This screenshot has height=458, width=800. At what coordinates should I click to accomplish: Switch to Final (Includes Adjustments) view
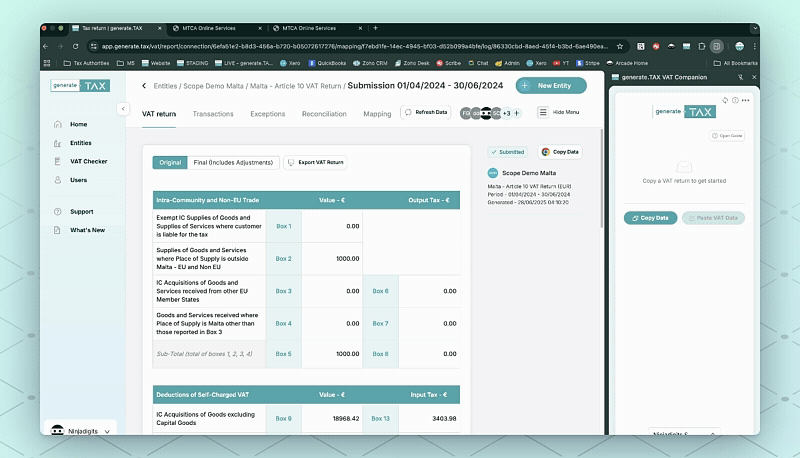tap(233, 162)
